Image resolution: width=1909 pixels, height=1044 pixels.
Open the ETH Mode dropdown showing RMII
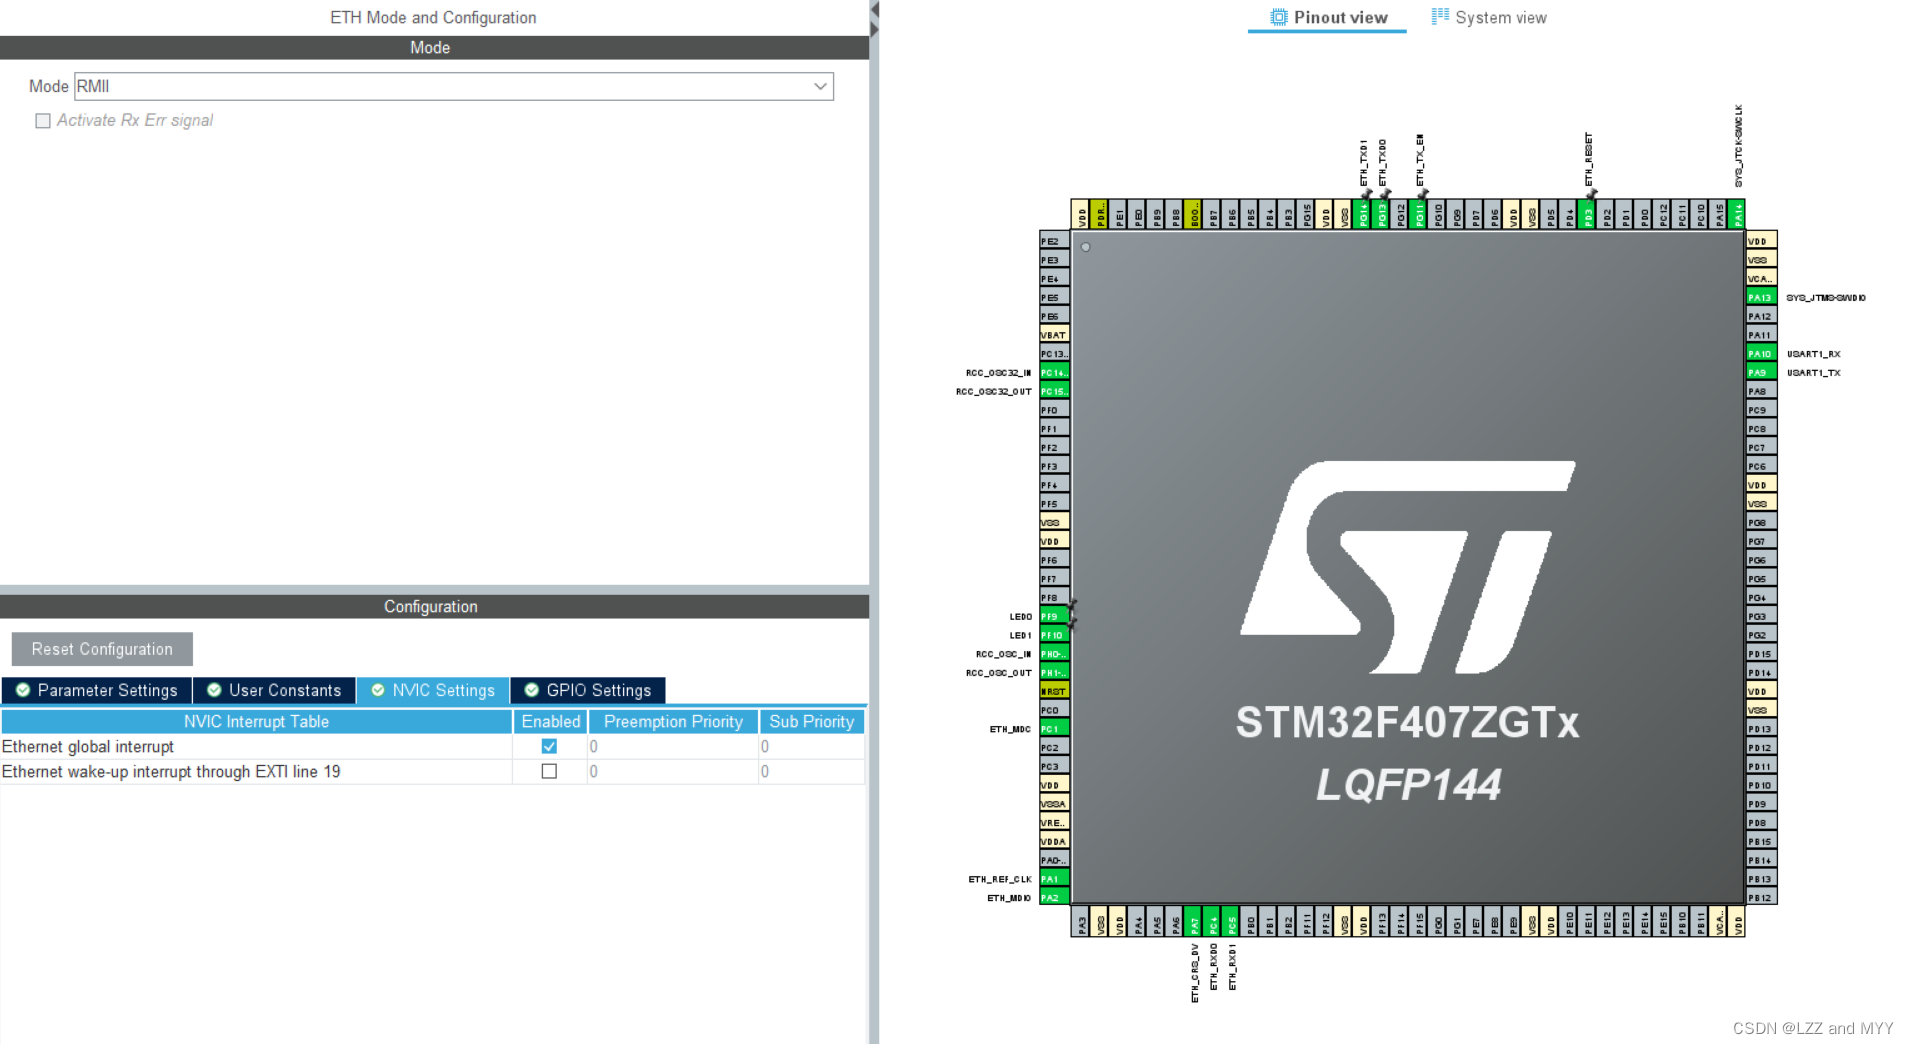point(454,86)
